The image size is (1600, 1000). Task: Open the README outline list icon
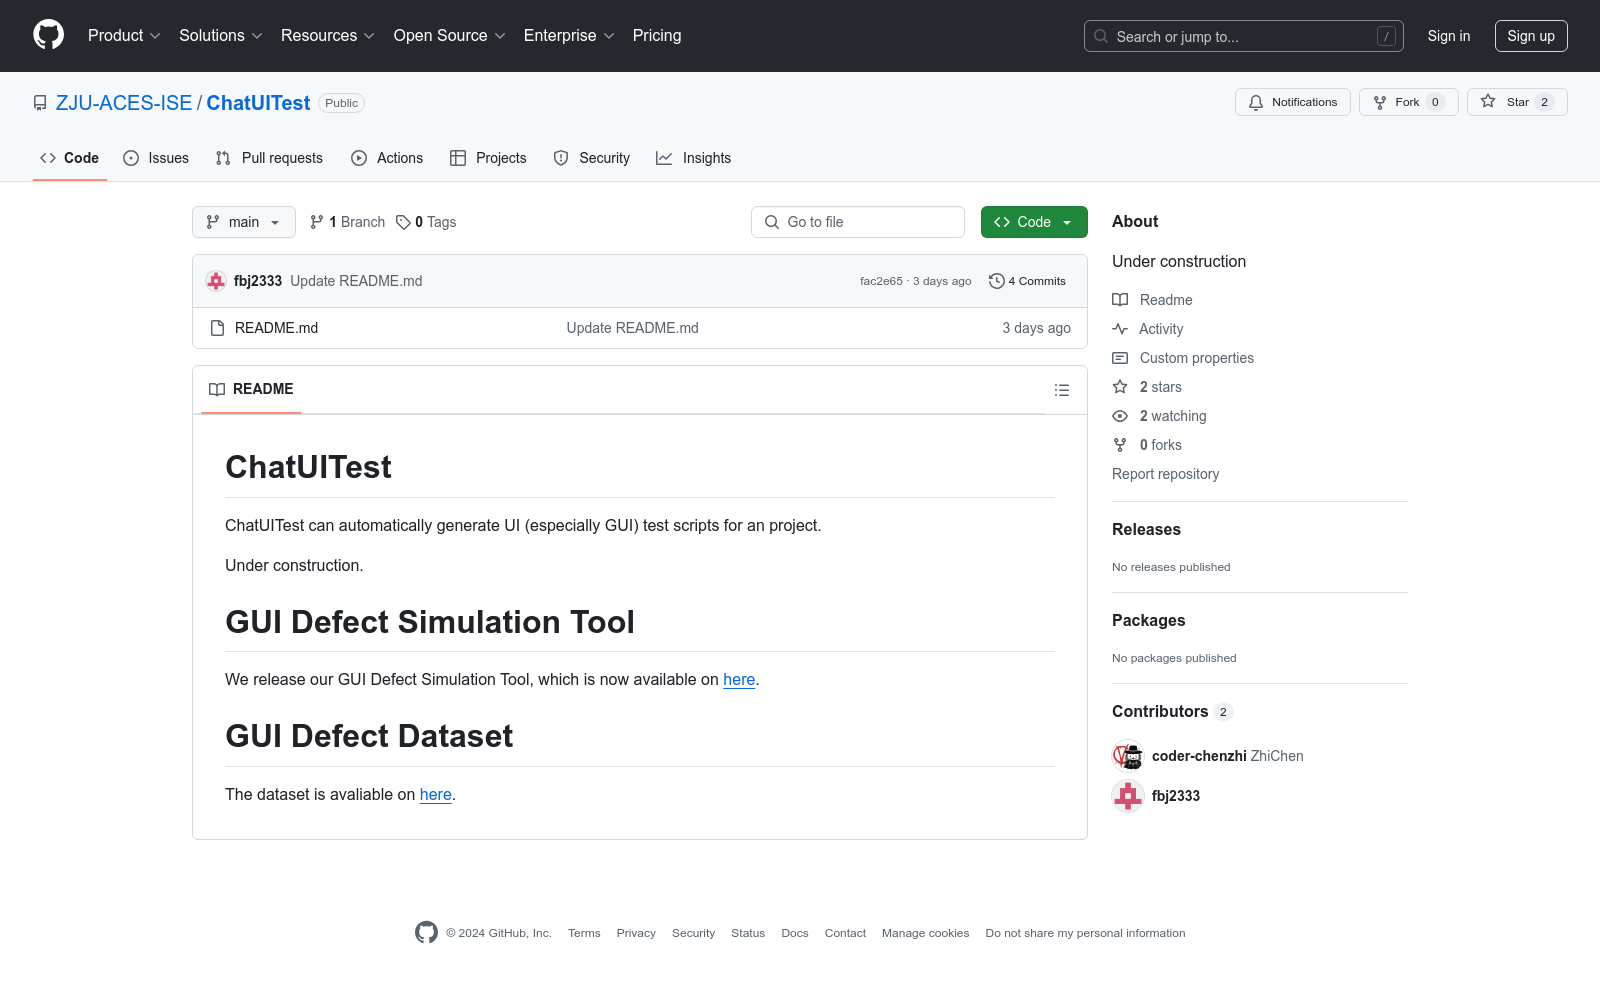(1062, 390)
